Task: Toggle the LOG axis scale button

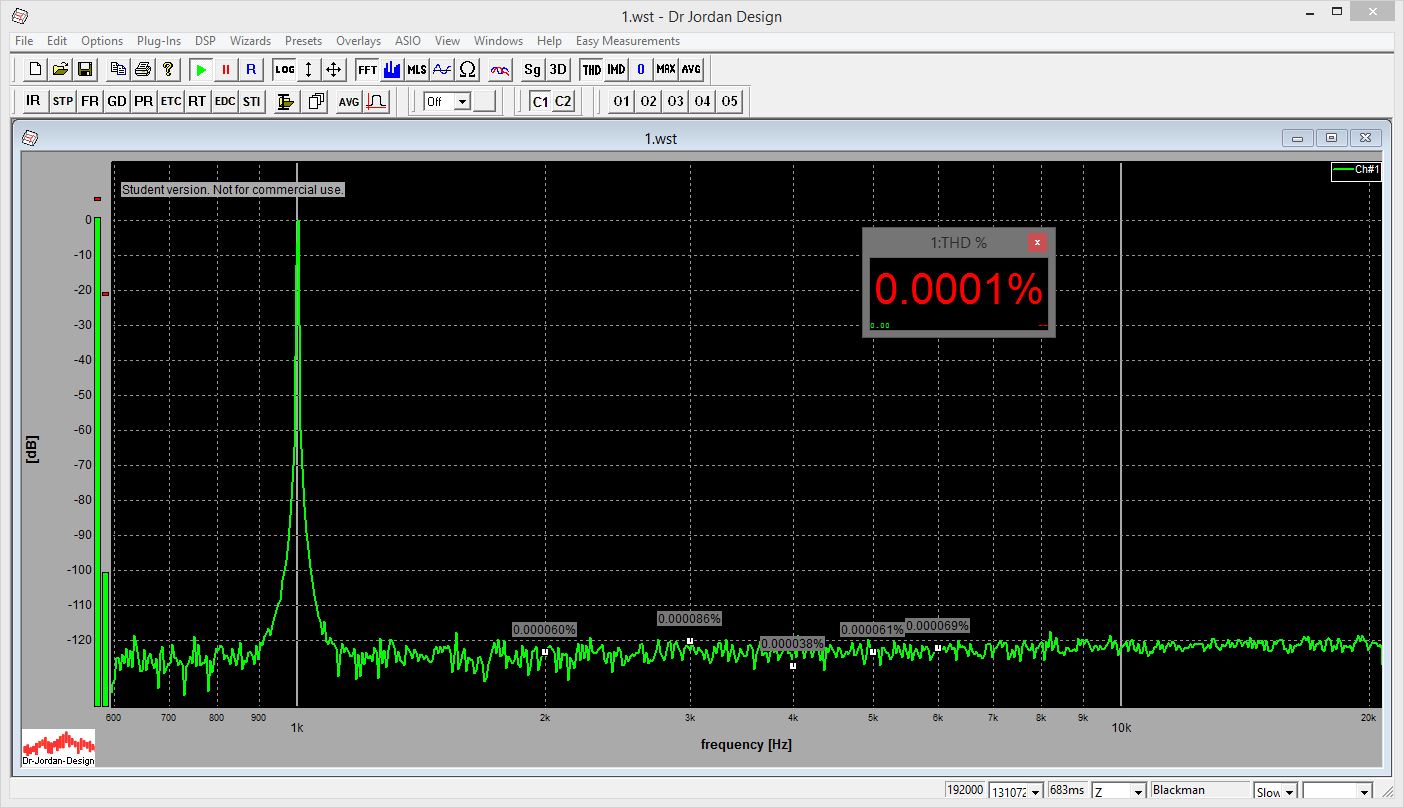Action: tap(285, 69)
